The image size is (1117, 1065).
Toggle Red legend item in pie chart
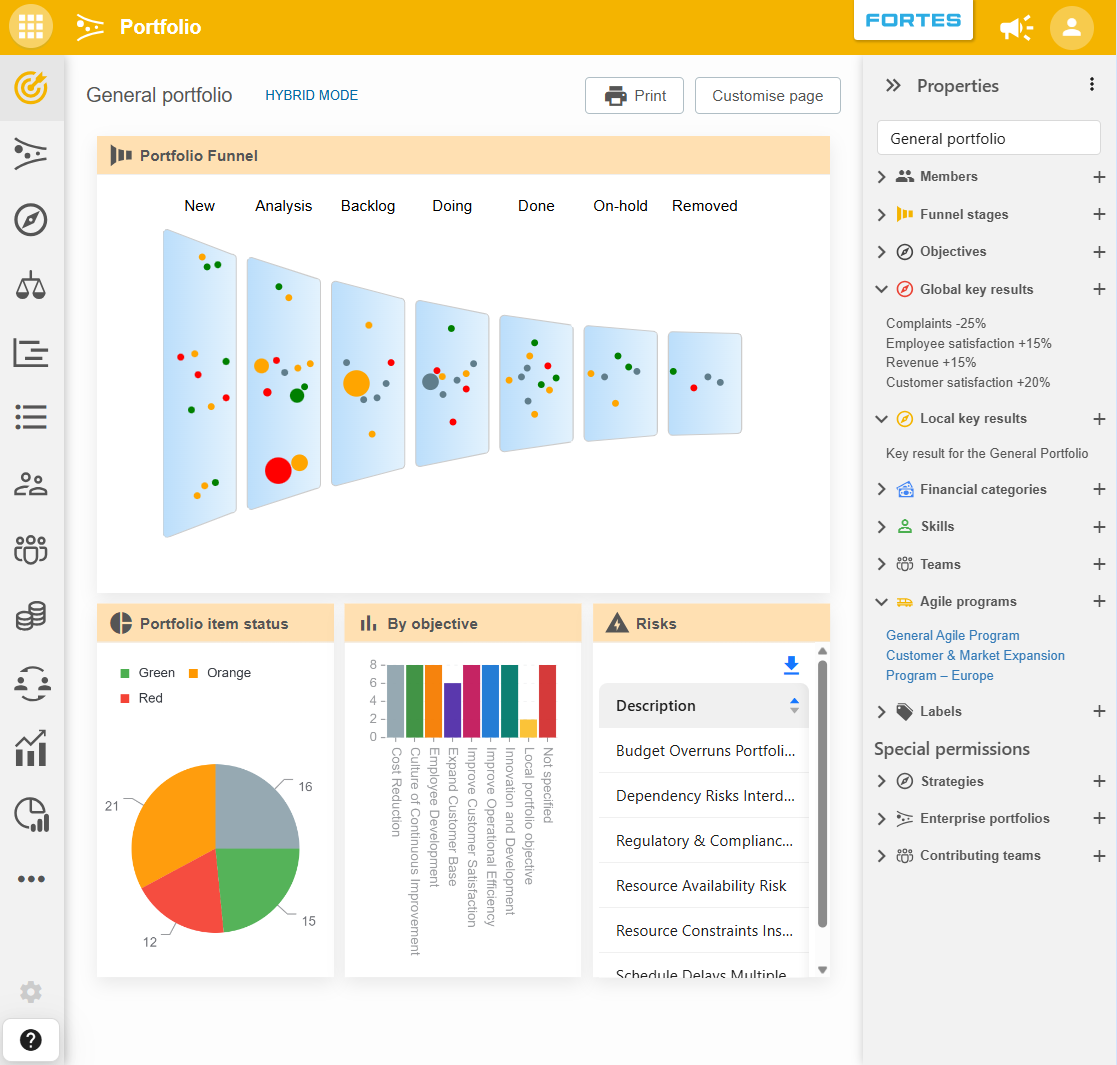(142, 698)
